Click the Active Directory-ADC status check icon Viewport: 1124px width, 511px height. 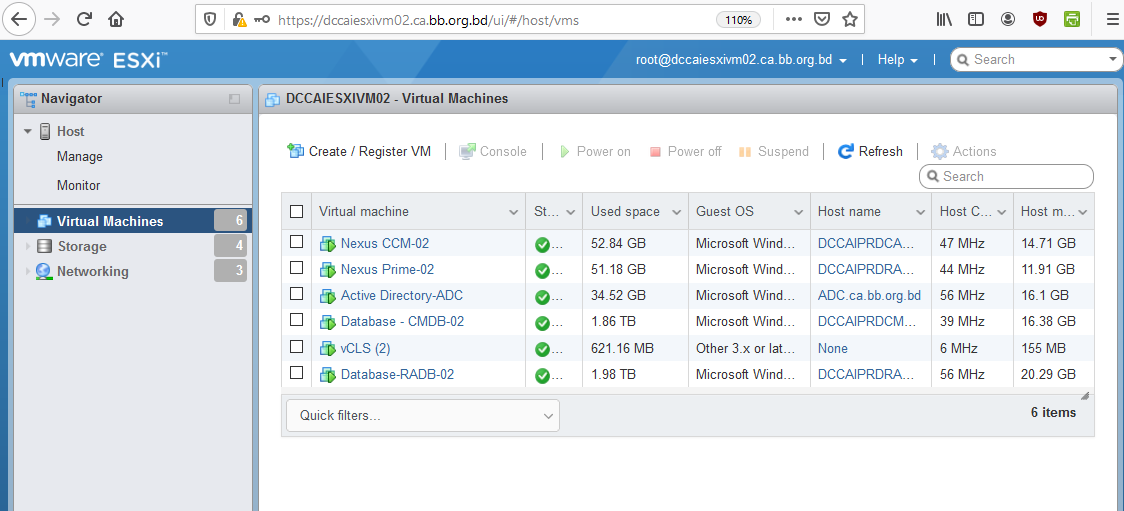coord(543,296)
